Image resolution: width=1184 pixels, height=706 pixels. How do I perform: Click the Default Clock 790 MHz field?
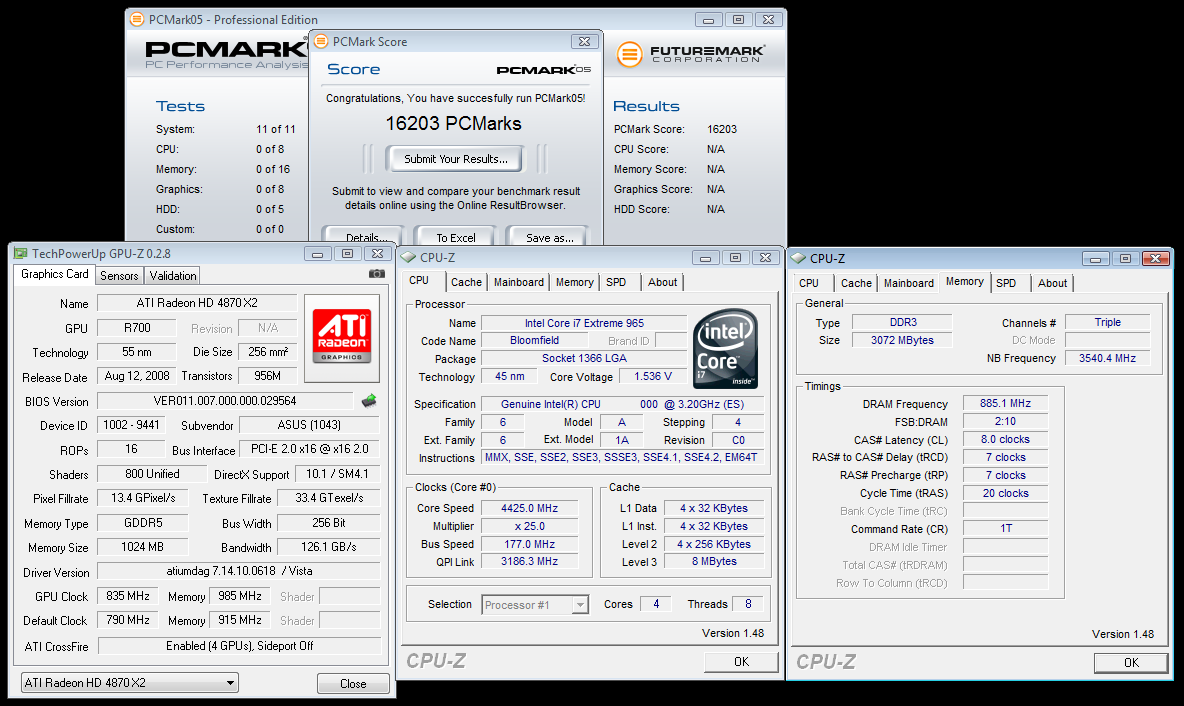click(128, 620)
